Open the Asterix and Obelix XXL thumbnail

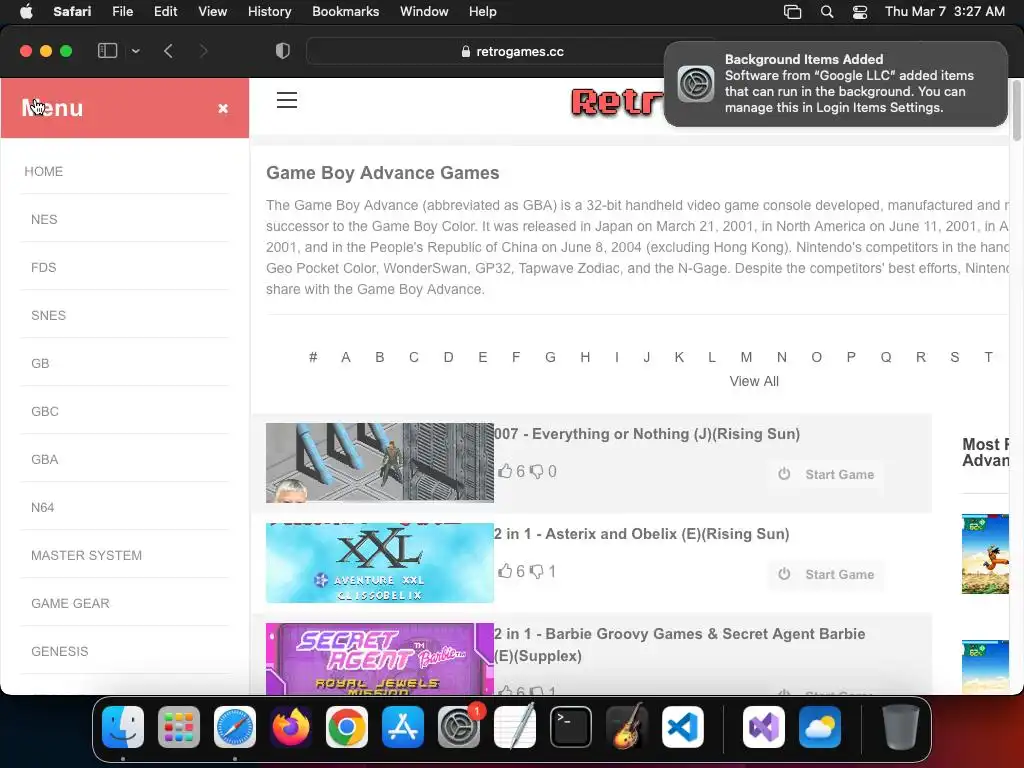(x=379, y=562)
